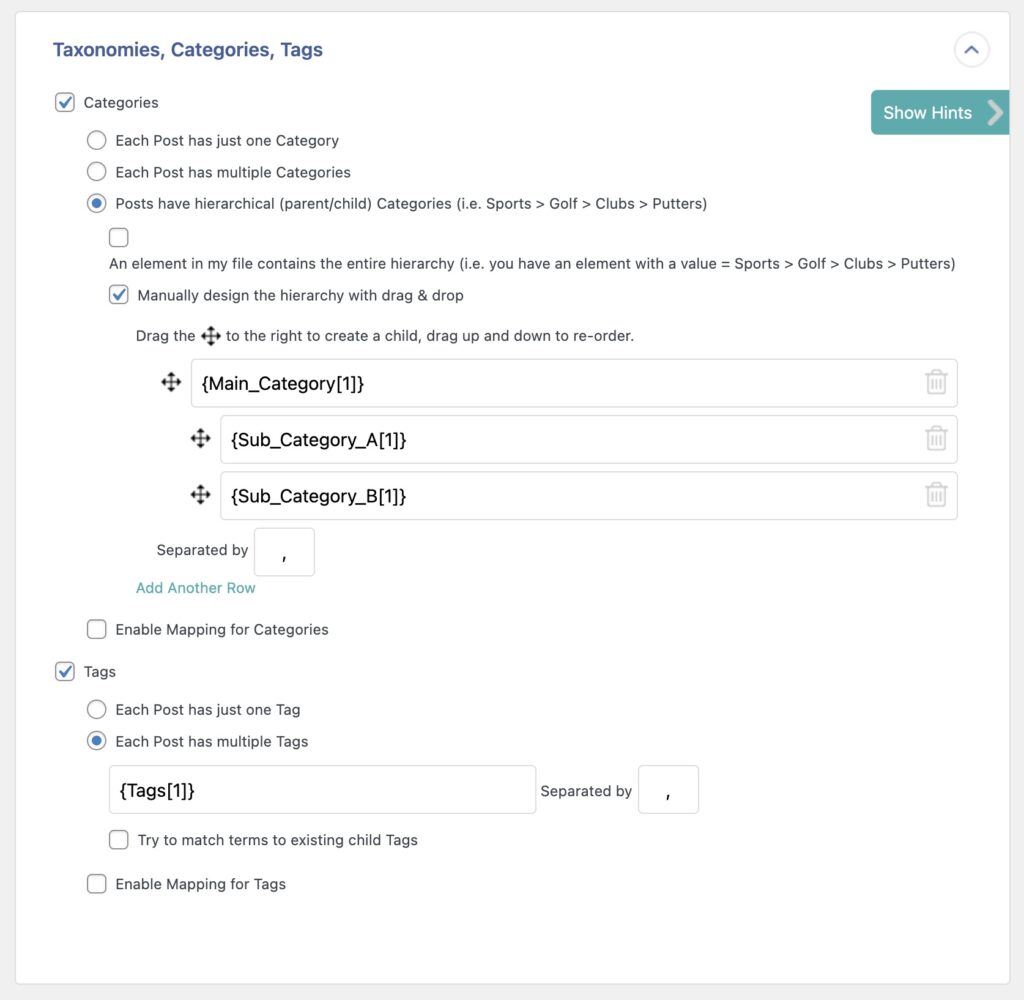Check Try to match terms to existing child Tags
The height and width of the screenshot is (1000, 1024).
click(119, 840)
